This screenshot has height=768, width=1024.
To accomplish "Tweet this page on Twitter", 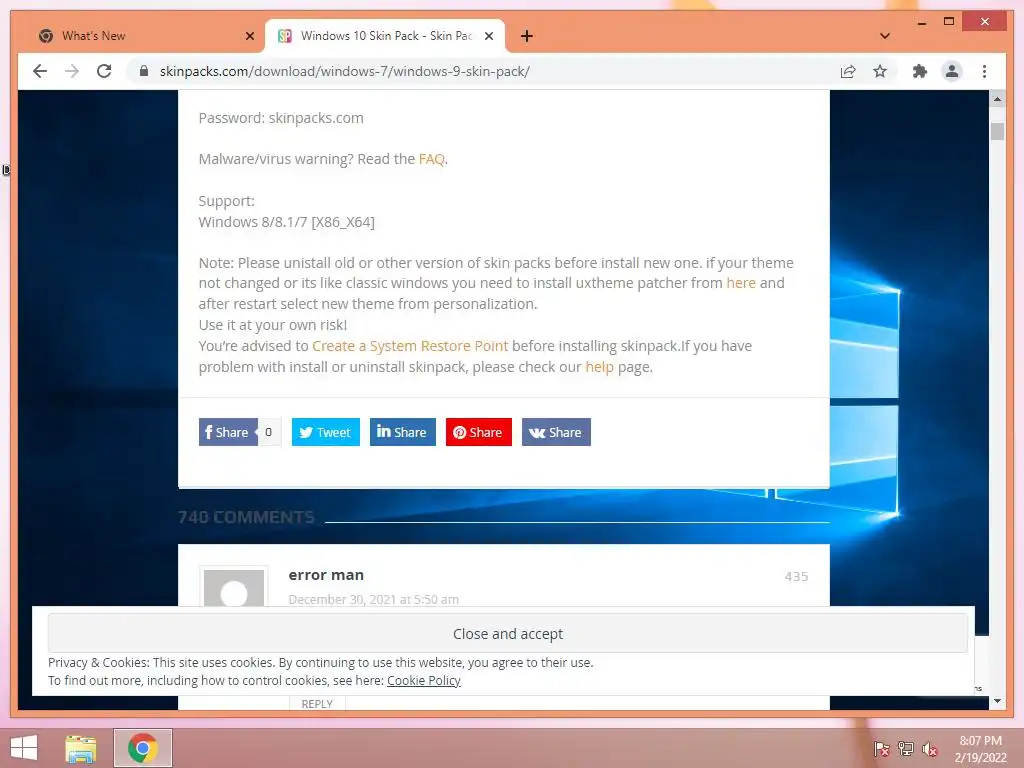I will (325, 432).
